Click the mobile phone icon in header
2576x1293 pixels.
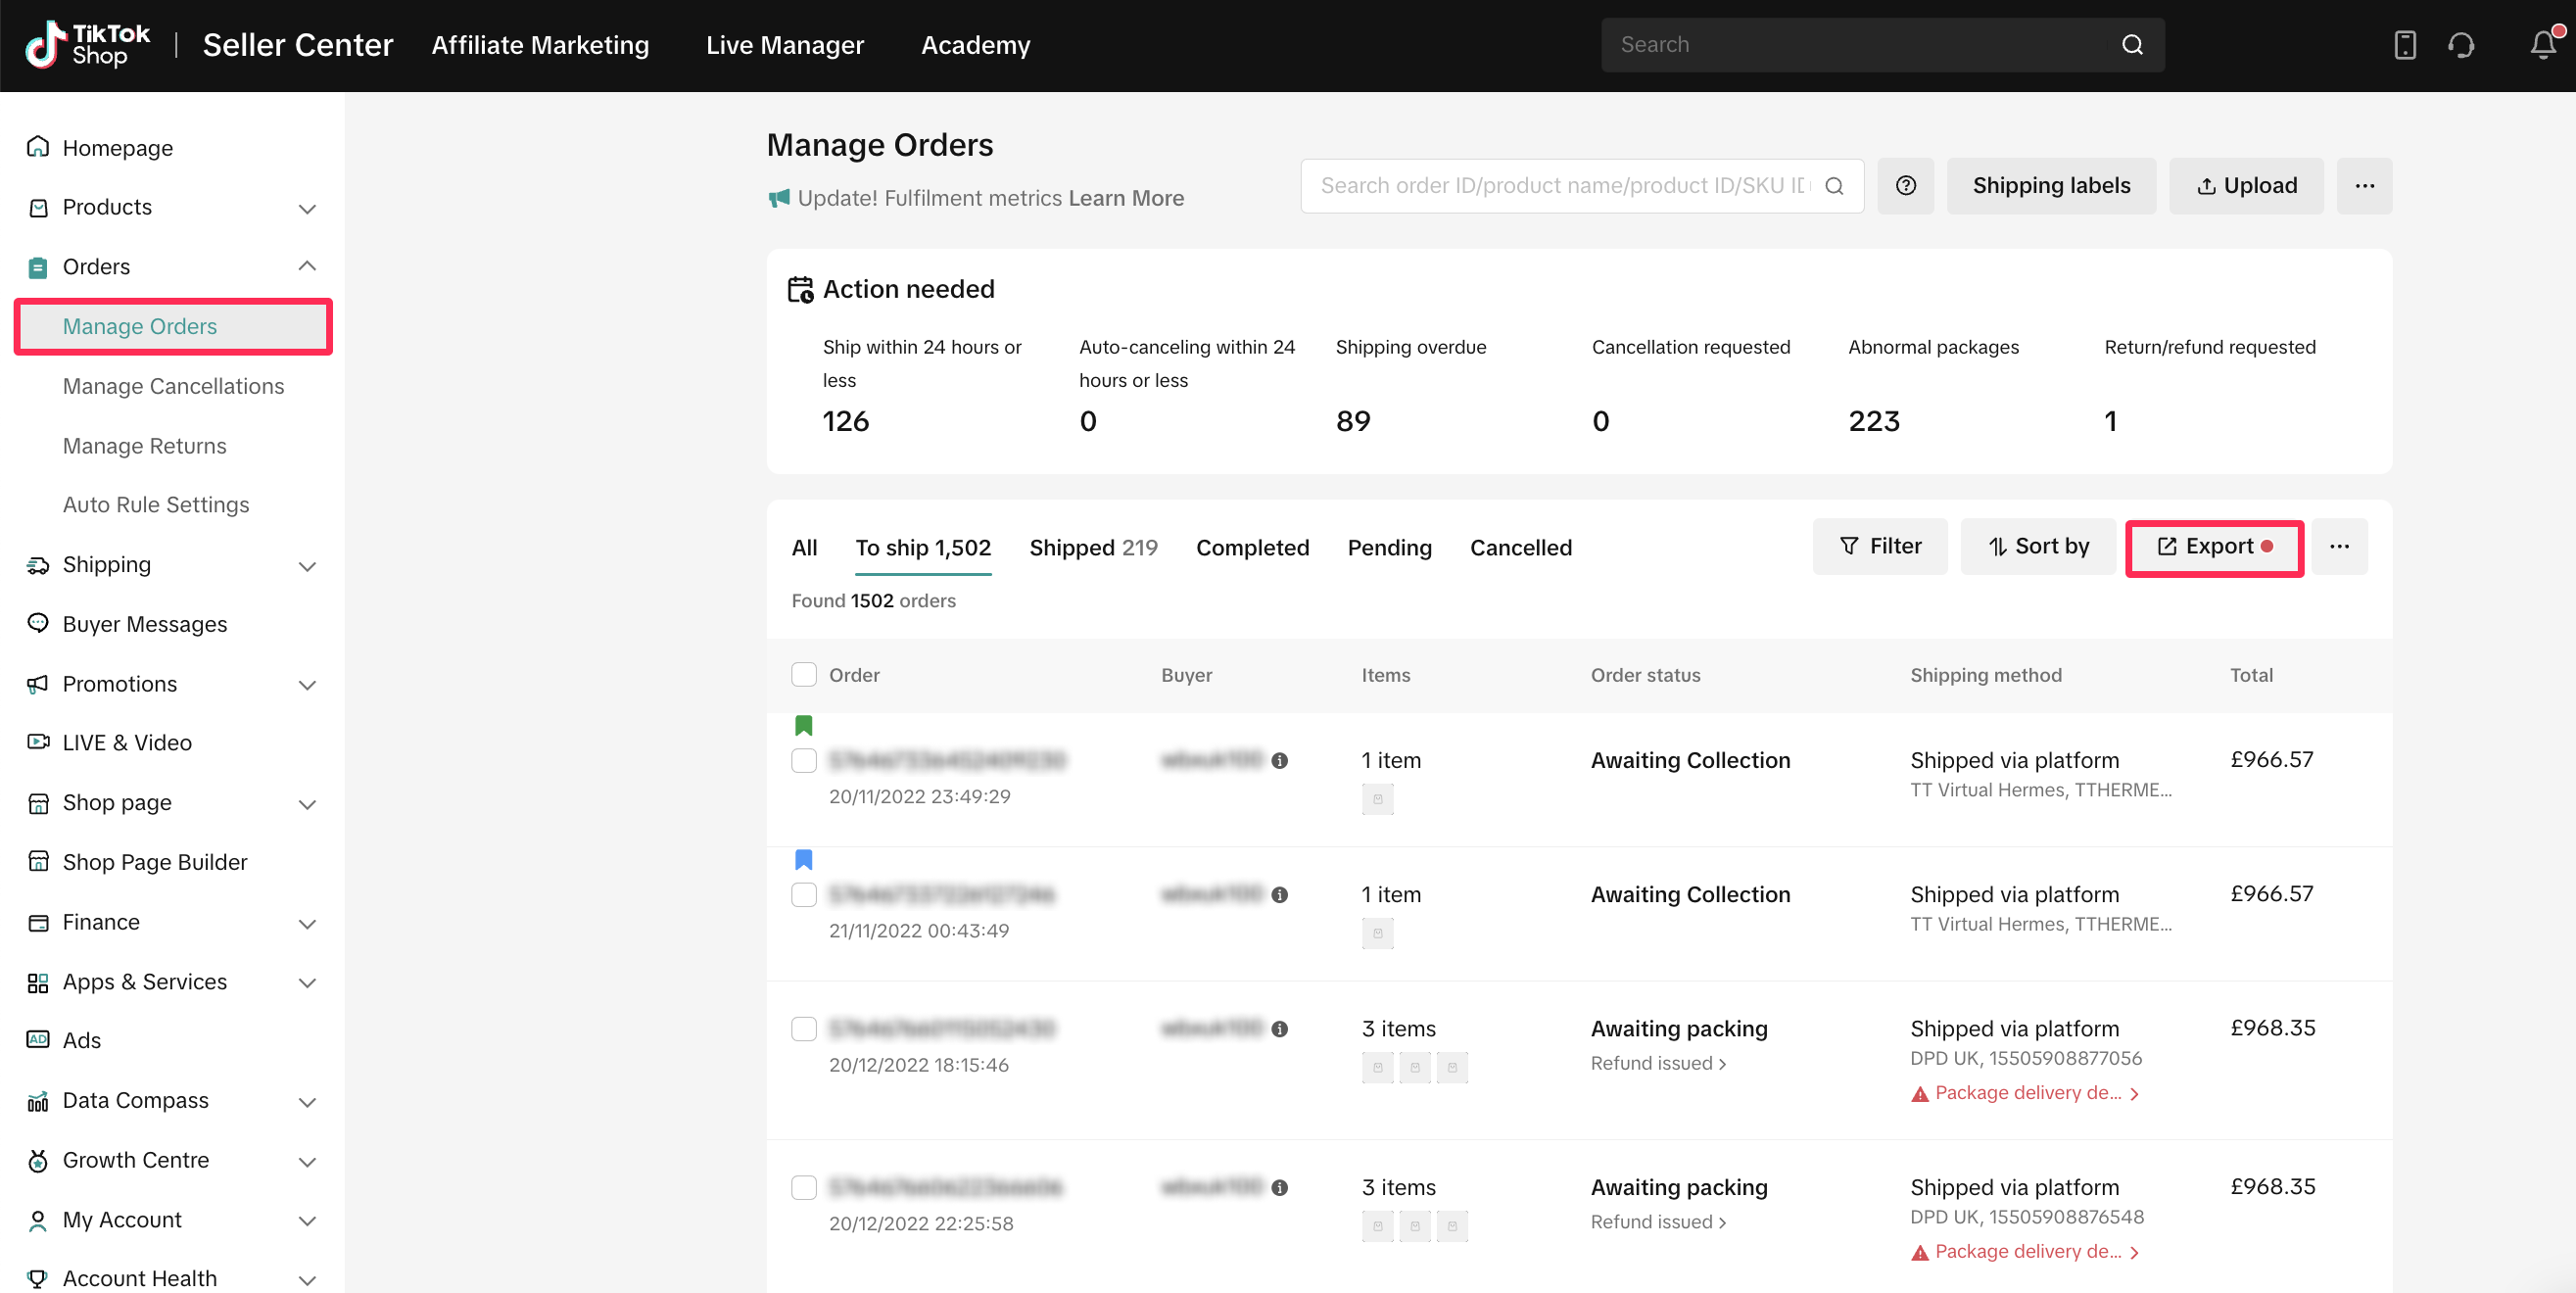coord(2404,45)
